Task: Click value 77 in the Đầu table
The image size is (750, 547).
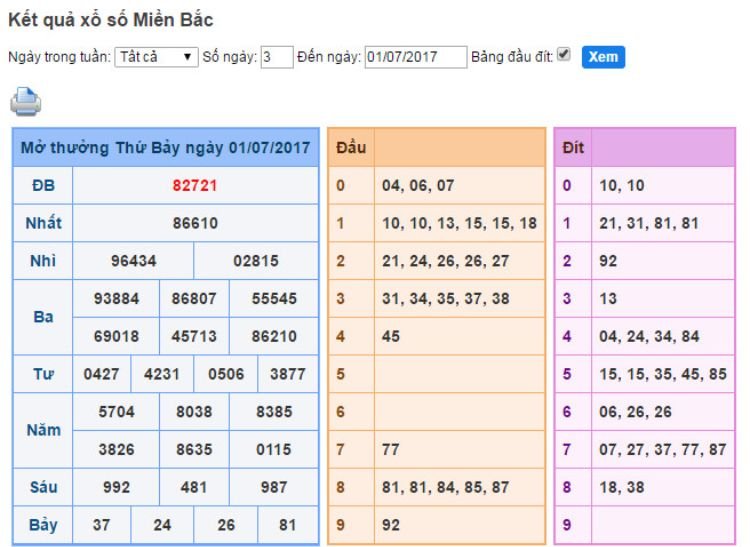Action: coord(391,450)
